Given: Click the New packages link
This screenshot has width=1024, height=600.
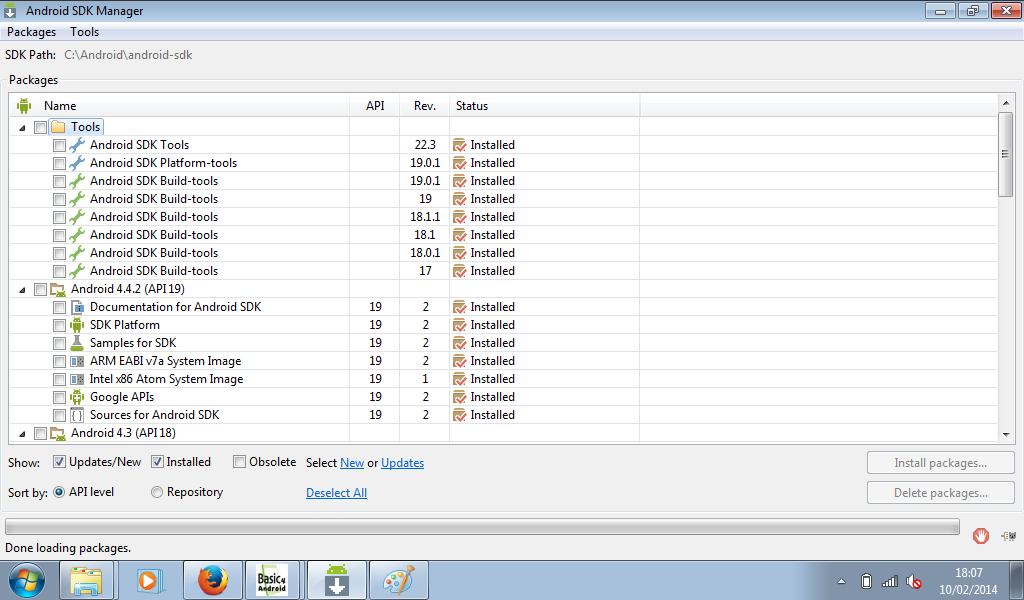Looking at the screenshot, I should tap(352, 463).
